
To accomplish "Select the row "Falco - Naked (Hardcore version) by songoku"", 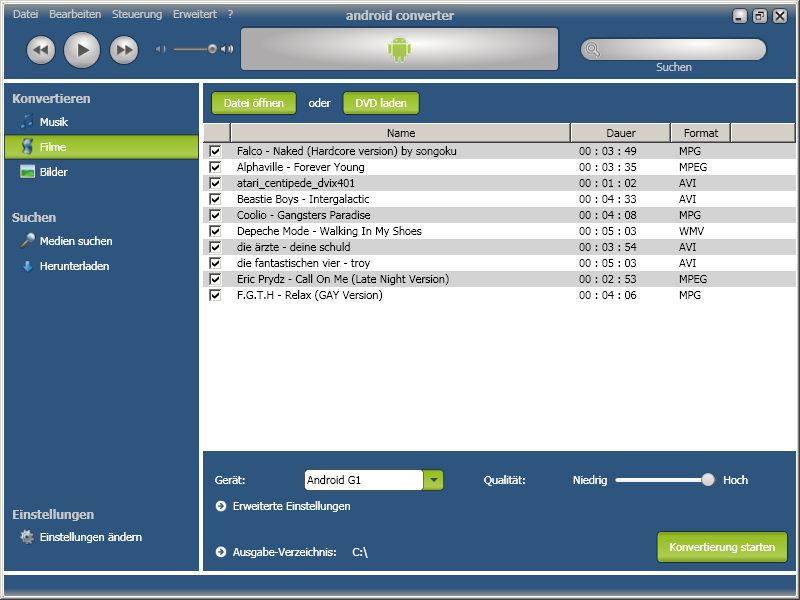I will tap(499, 151).
